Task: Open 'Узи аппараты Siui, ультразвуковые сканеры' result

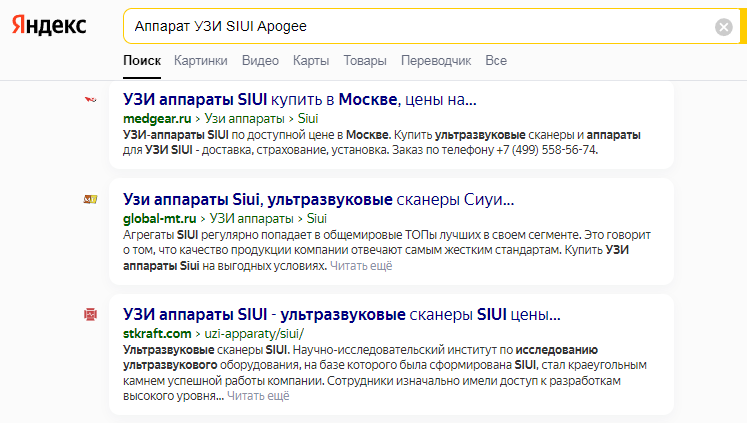Action: [318, 198]
